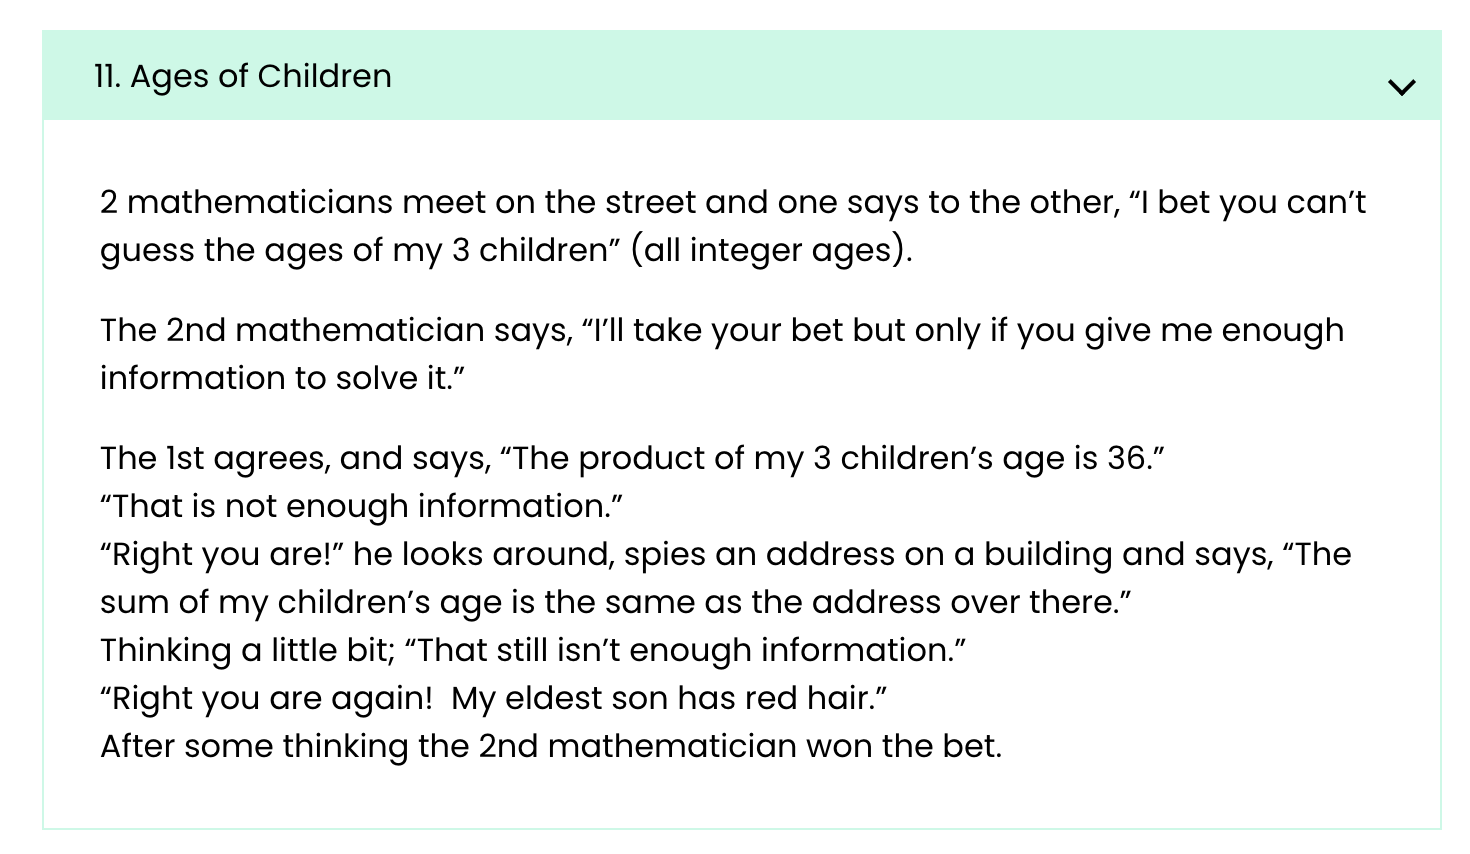Screen dimensions: 1470x854
Task: Click the line starting "sum of my children's age"
Action: coord(615,602)
